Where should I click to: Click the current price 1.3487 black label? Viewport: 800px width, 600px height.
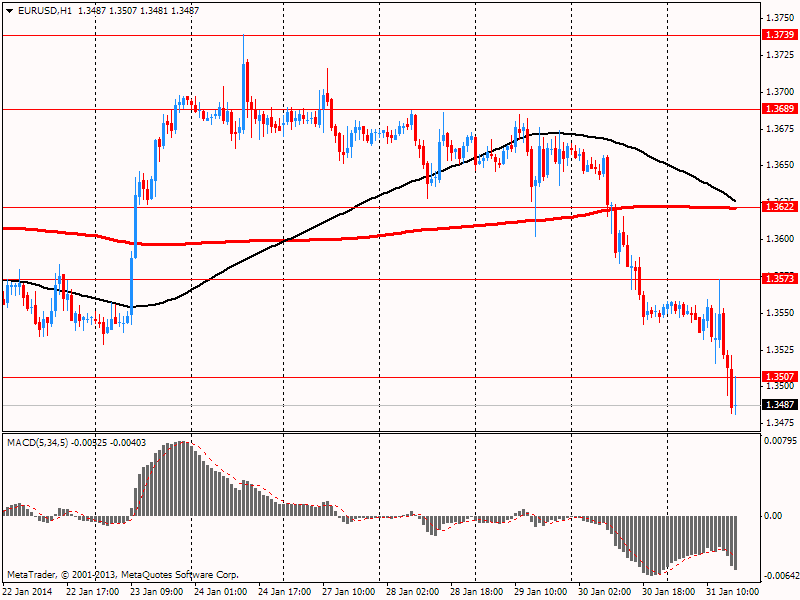(x=780, y=405)
